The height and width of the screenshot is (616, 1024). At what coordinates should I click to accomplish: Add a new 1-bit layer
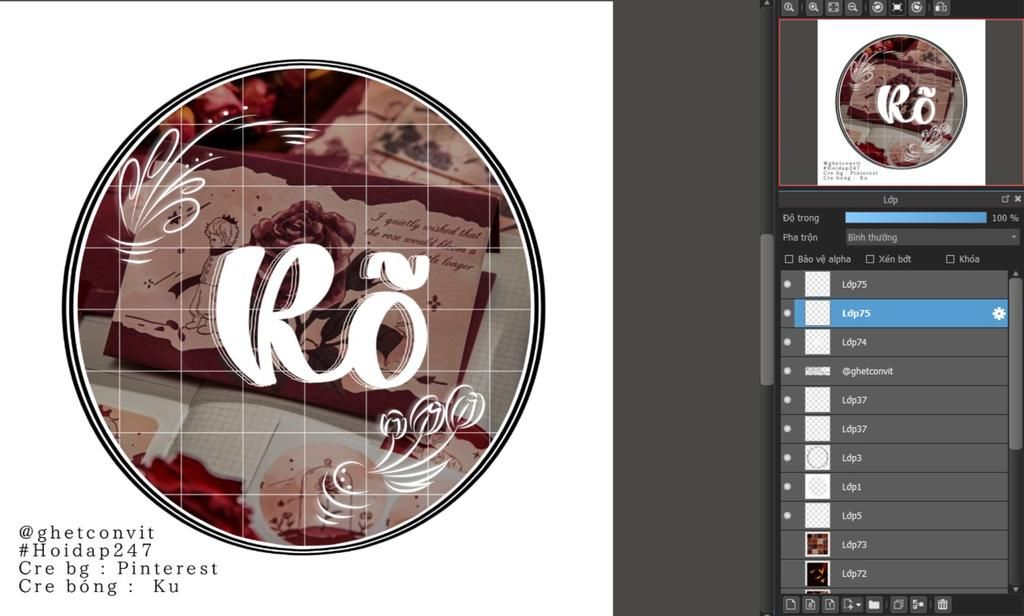pyautogui.click(x=830, y=604)
